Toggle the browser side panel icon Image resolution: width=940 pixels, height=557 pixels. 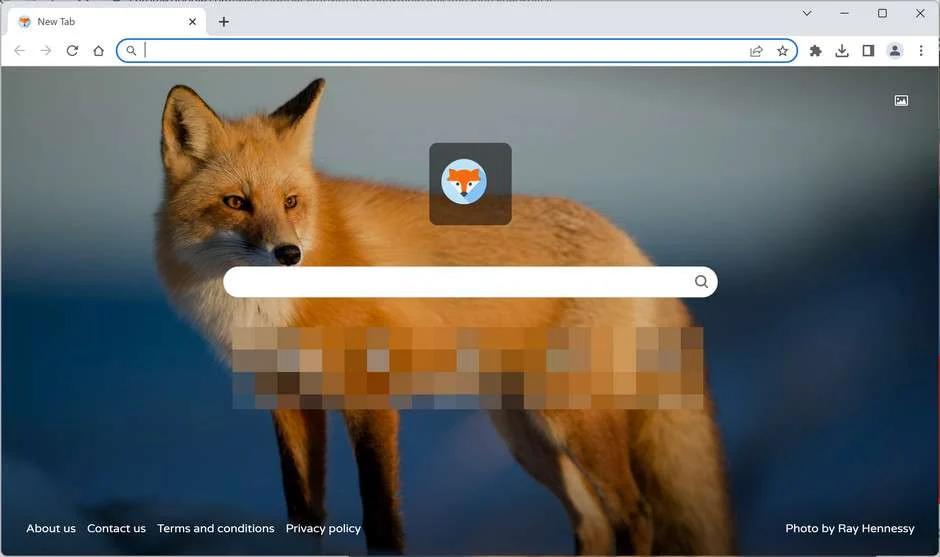point(868,51)
